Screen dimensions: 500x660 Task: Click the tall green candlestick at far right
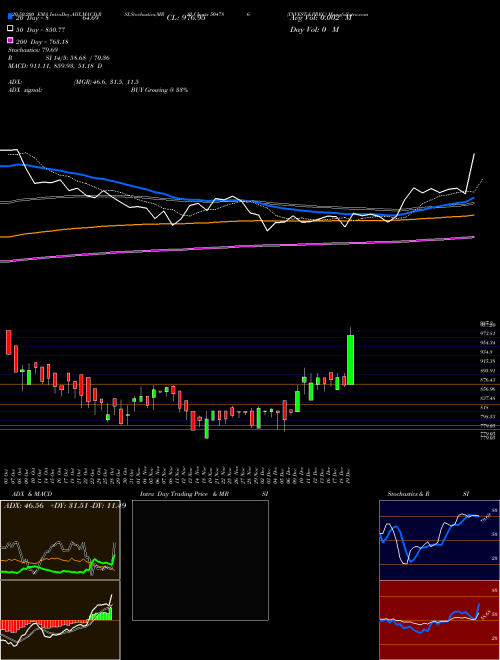pyautogui.click(x=350, y=360)
